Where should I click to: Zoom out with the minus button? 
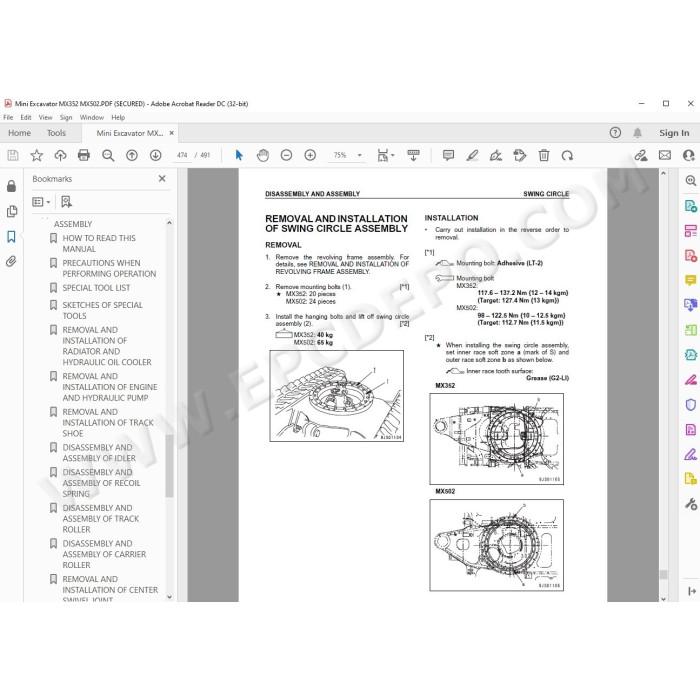(286, 155)
